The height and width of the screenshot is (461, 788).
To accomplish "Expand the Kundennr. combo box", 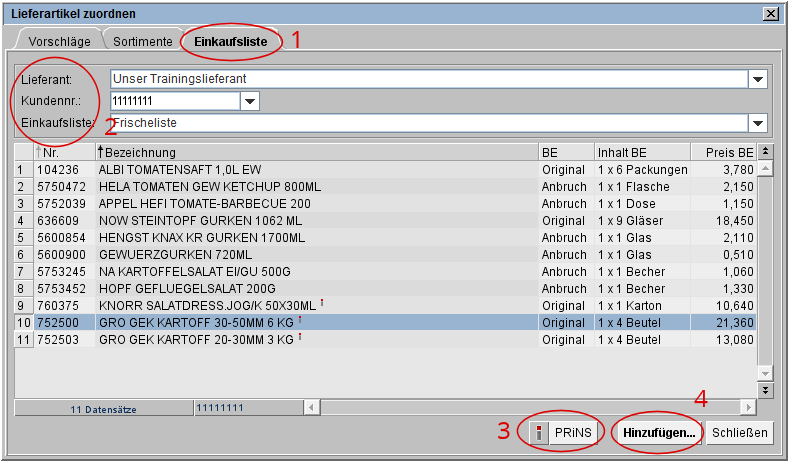I will pos(250,101).
